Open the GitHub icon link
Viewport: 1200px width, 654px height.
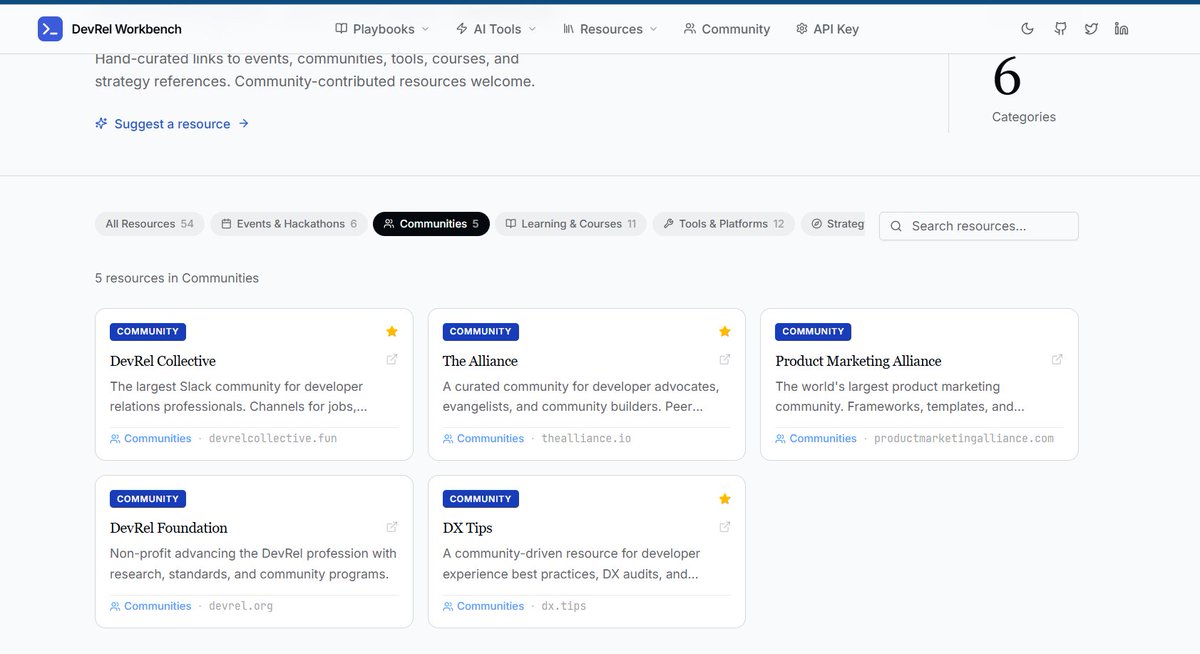[1061, 29]
